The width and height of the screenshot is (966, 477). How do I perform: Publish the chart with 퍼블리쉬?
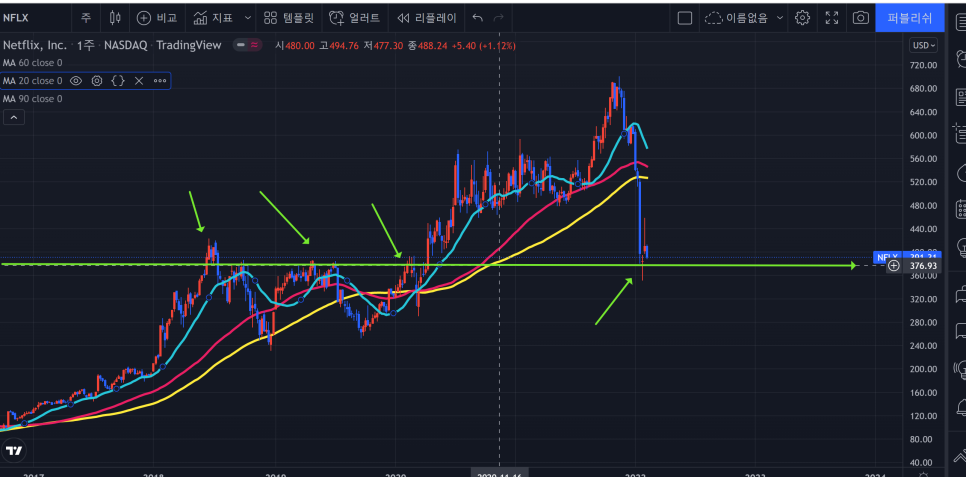coord(909,18)
